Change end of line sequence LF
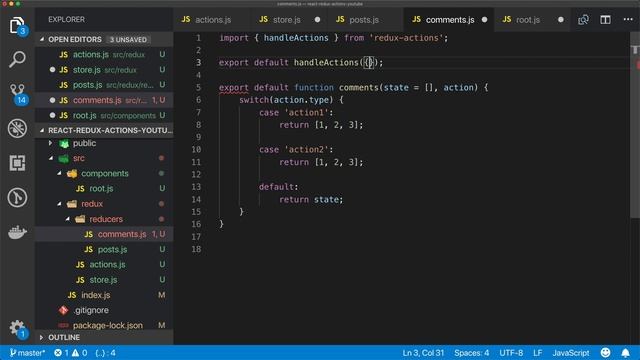Image resolution: width=640 pixels, height=360 pixels. (x=538, y=353)
